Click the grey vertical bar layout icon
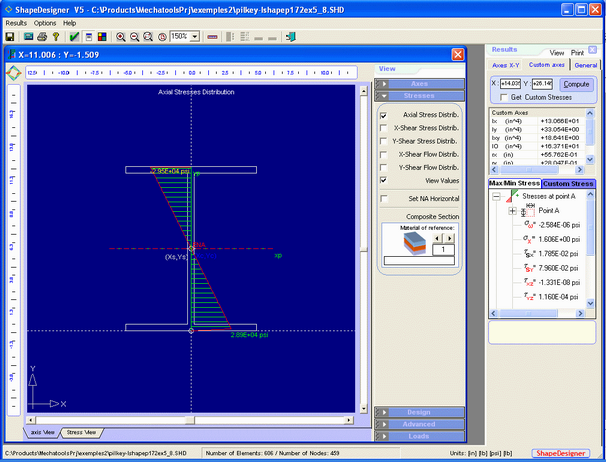The height and width of the screenshot is (462, 606). pyautogui.click(x=230, y=37)
